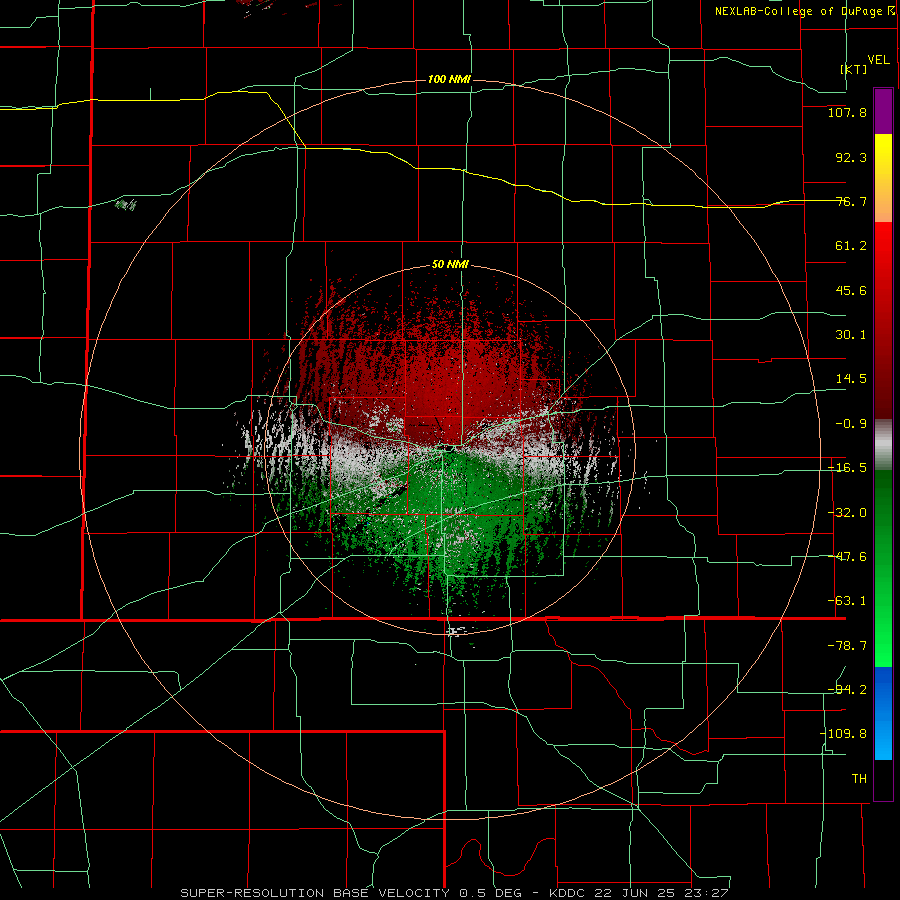
Task: Click the 107.8 value on velocity scale
Action: (847, 112)
